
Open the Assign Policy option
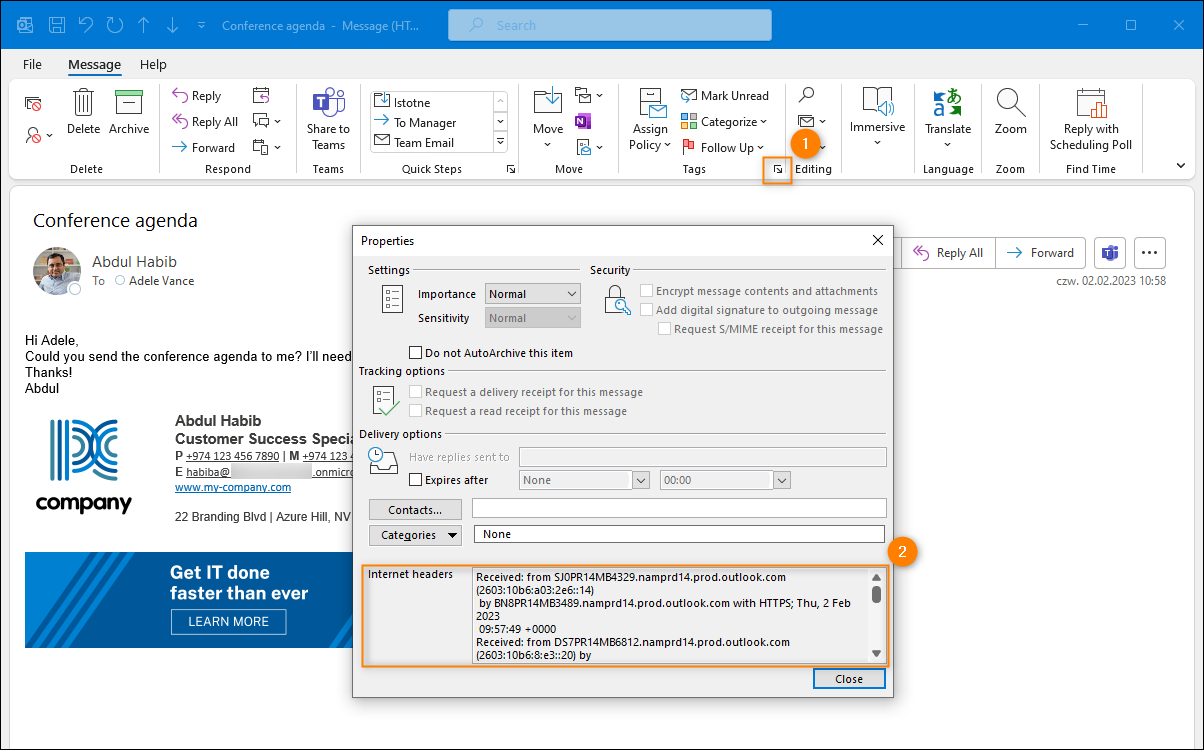(x=650, y=104)
